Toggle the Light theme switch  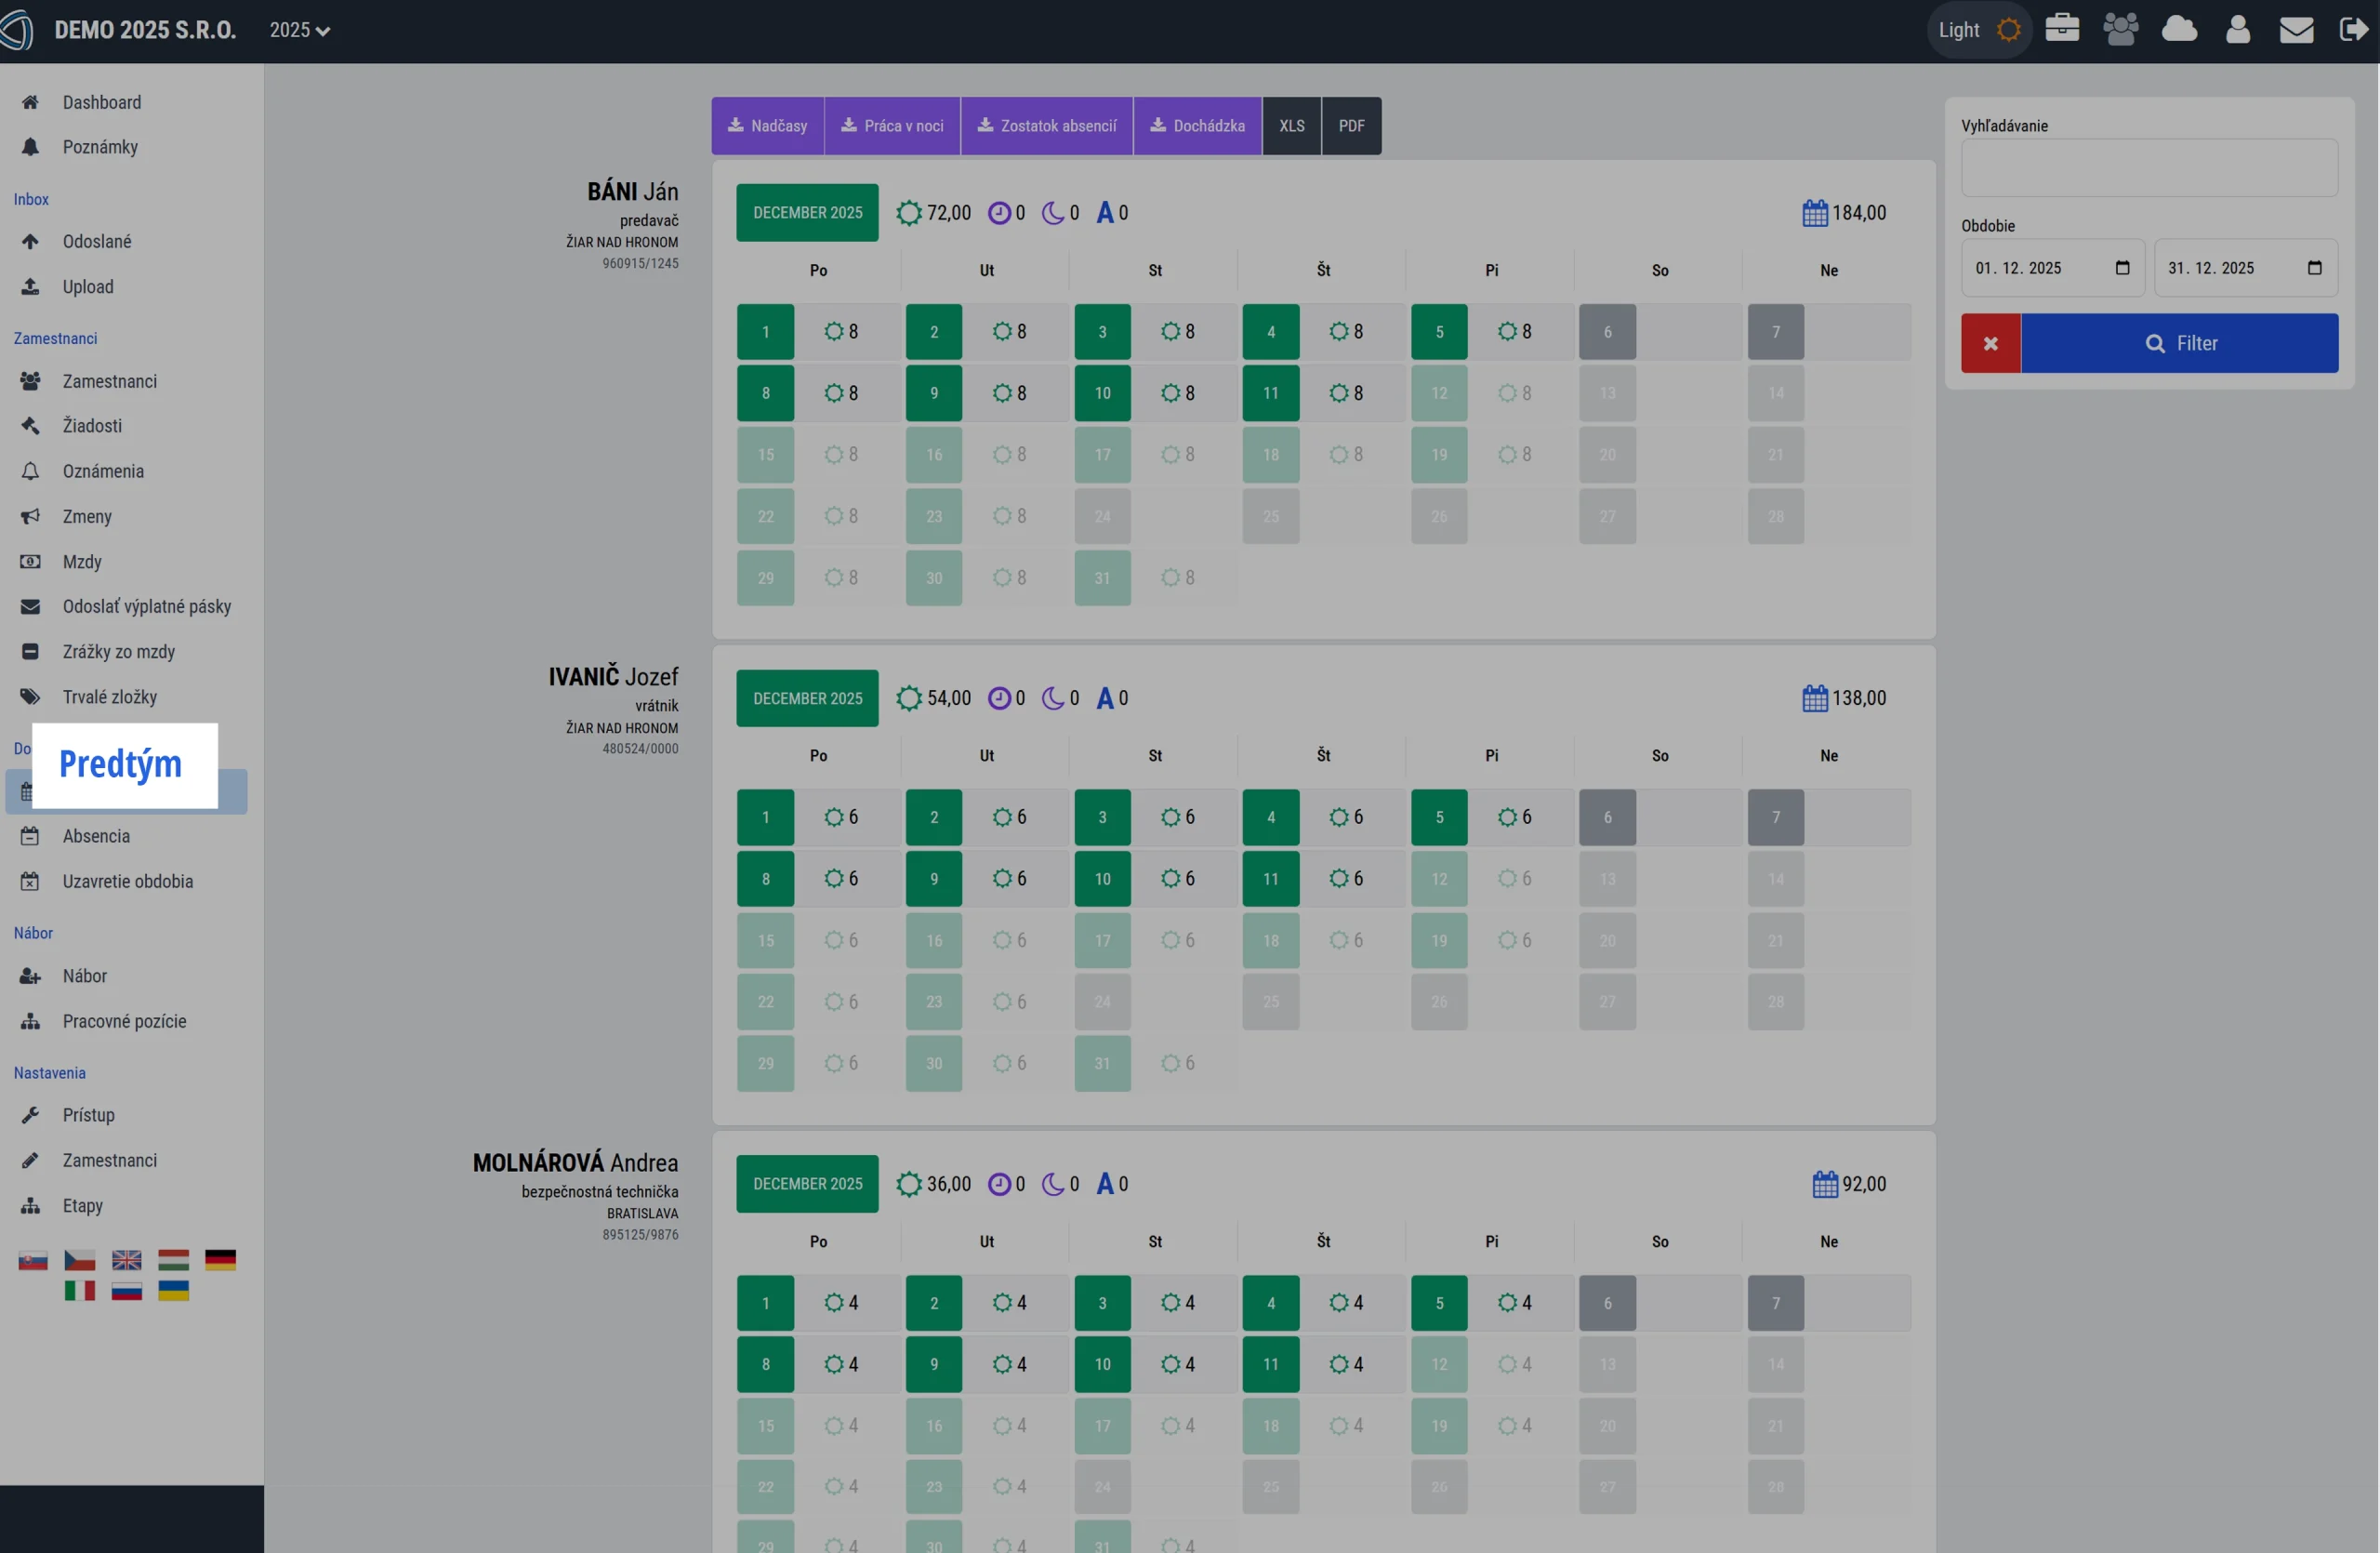tap(1979, 30)
